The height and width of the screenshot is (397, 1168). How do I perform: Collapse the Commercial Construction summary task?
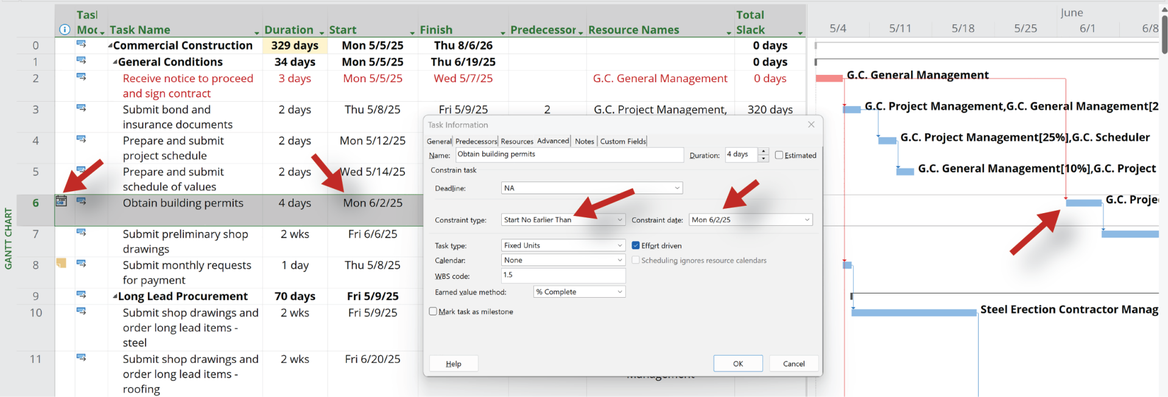tap(110, 45)
